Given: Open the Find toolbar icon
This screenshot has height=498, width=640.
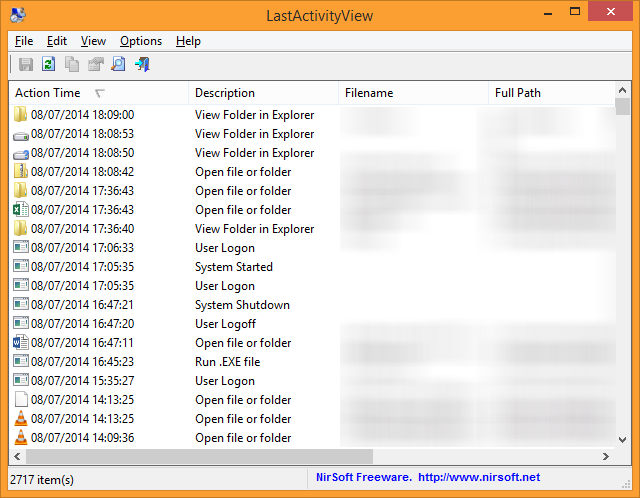Looking at the screenshot, I should pyautogui.click(x=118, y=64).
